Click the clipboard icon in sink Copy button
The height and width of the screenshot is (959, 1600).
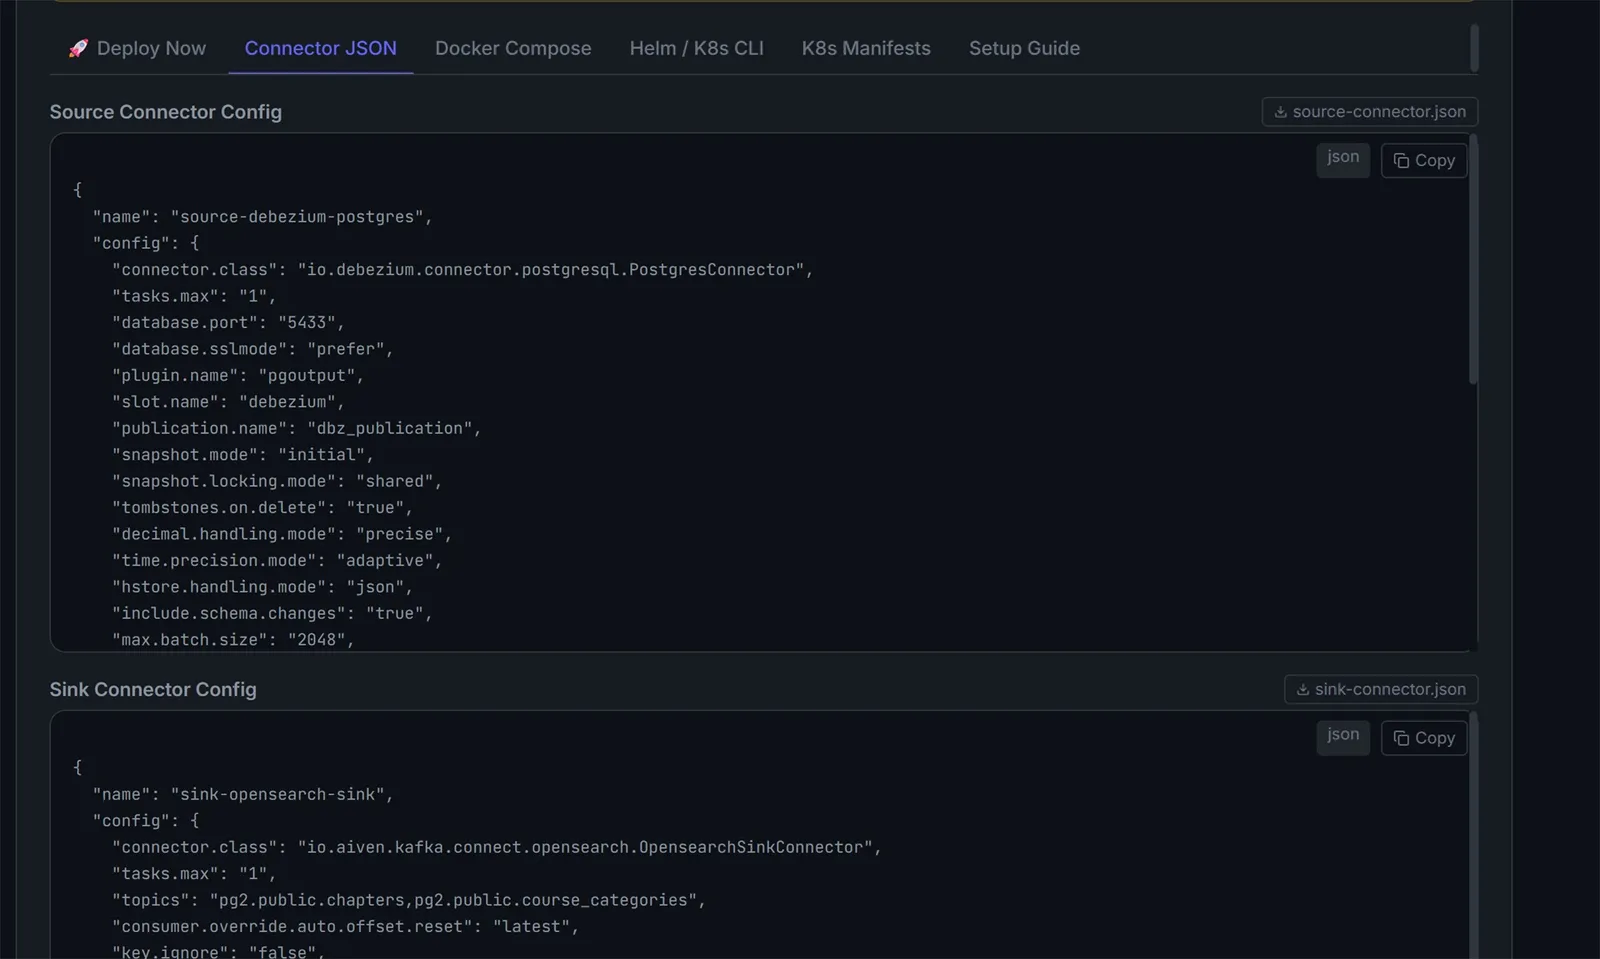pyautogui.click(x=1401, y=738)
